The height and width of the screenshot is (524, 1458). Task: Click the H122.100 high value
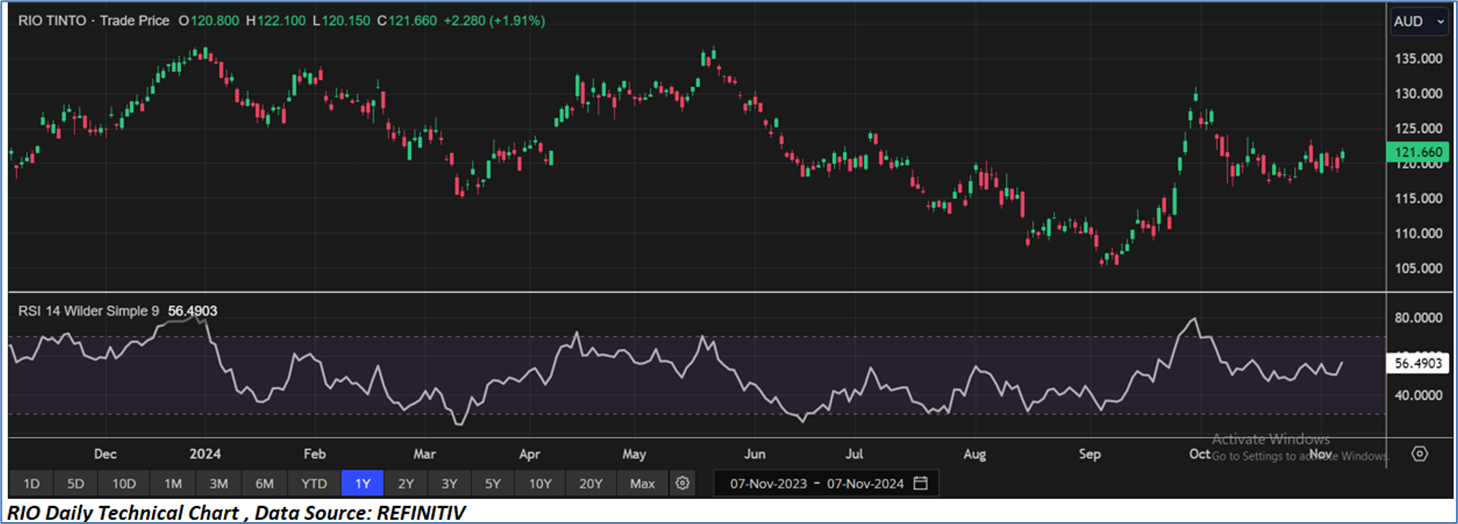pos(274,20)
